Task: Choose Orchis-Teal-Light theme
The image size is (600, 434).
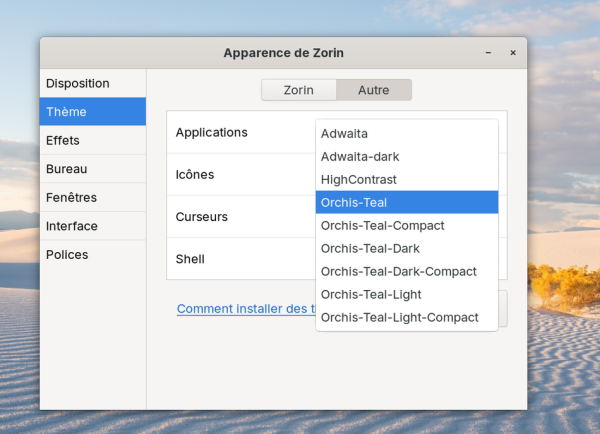Action: tap(406, 294)
